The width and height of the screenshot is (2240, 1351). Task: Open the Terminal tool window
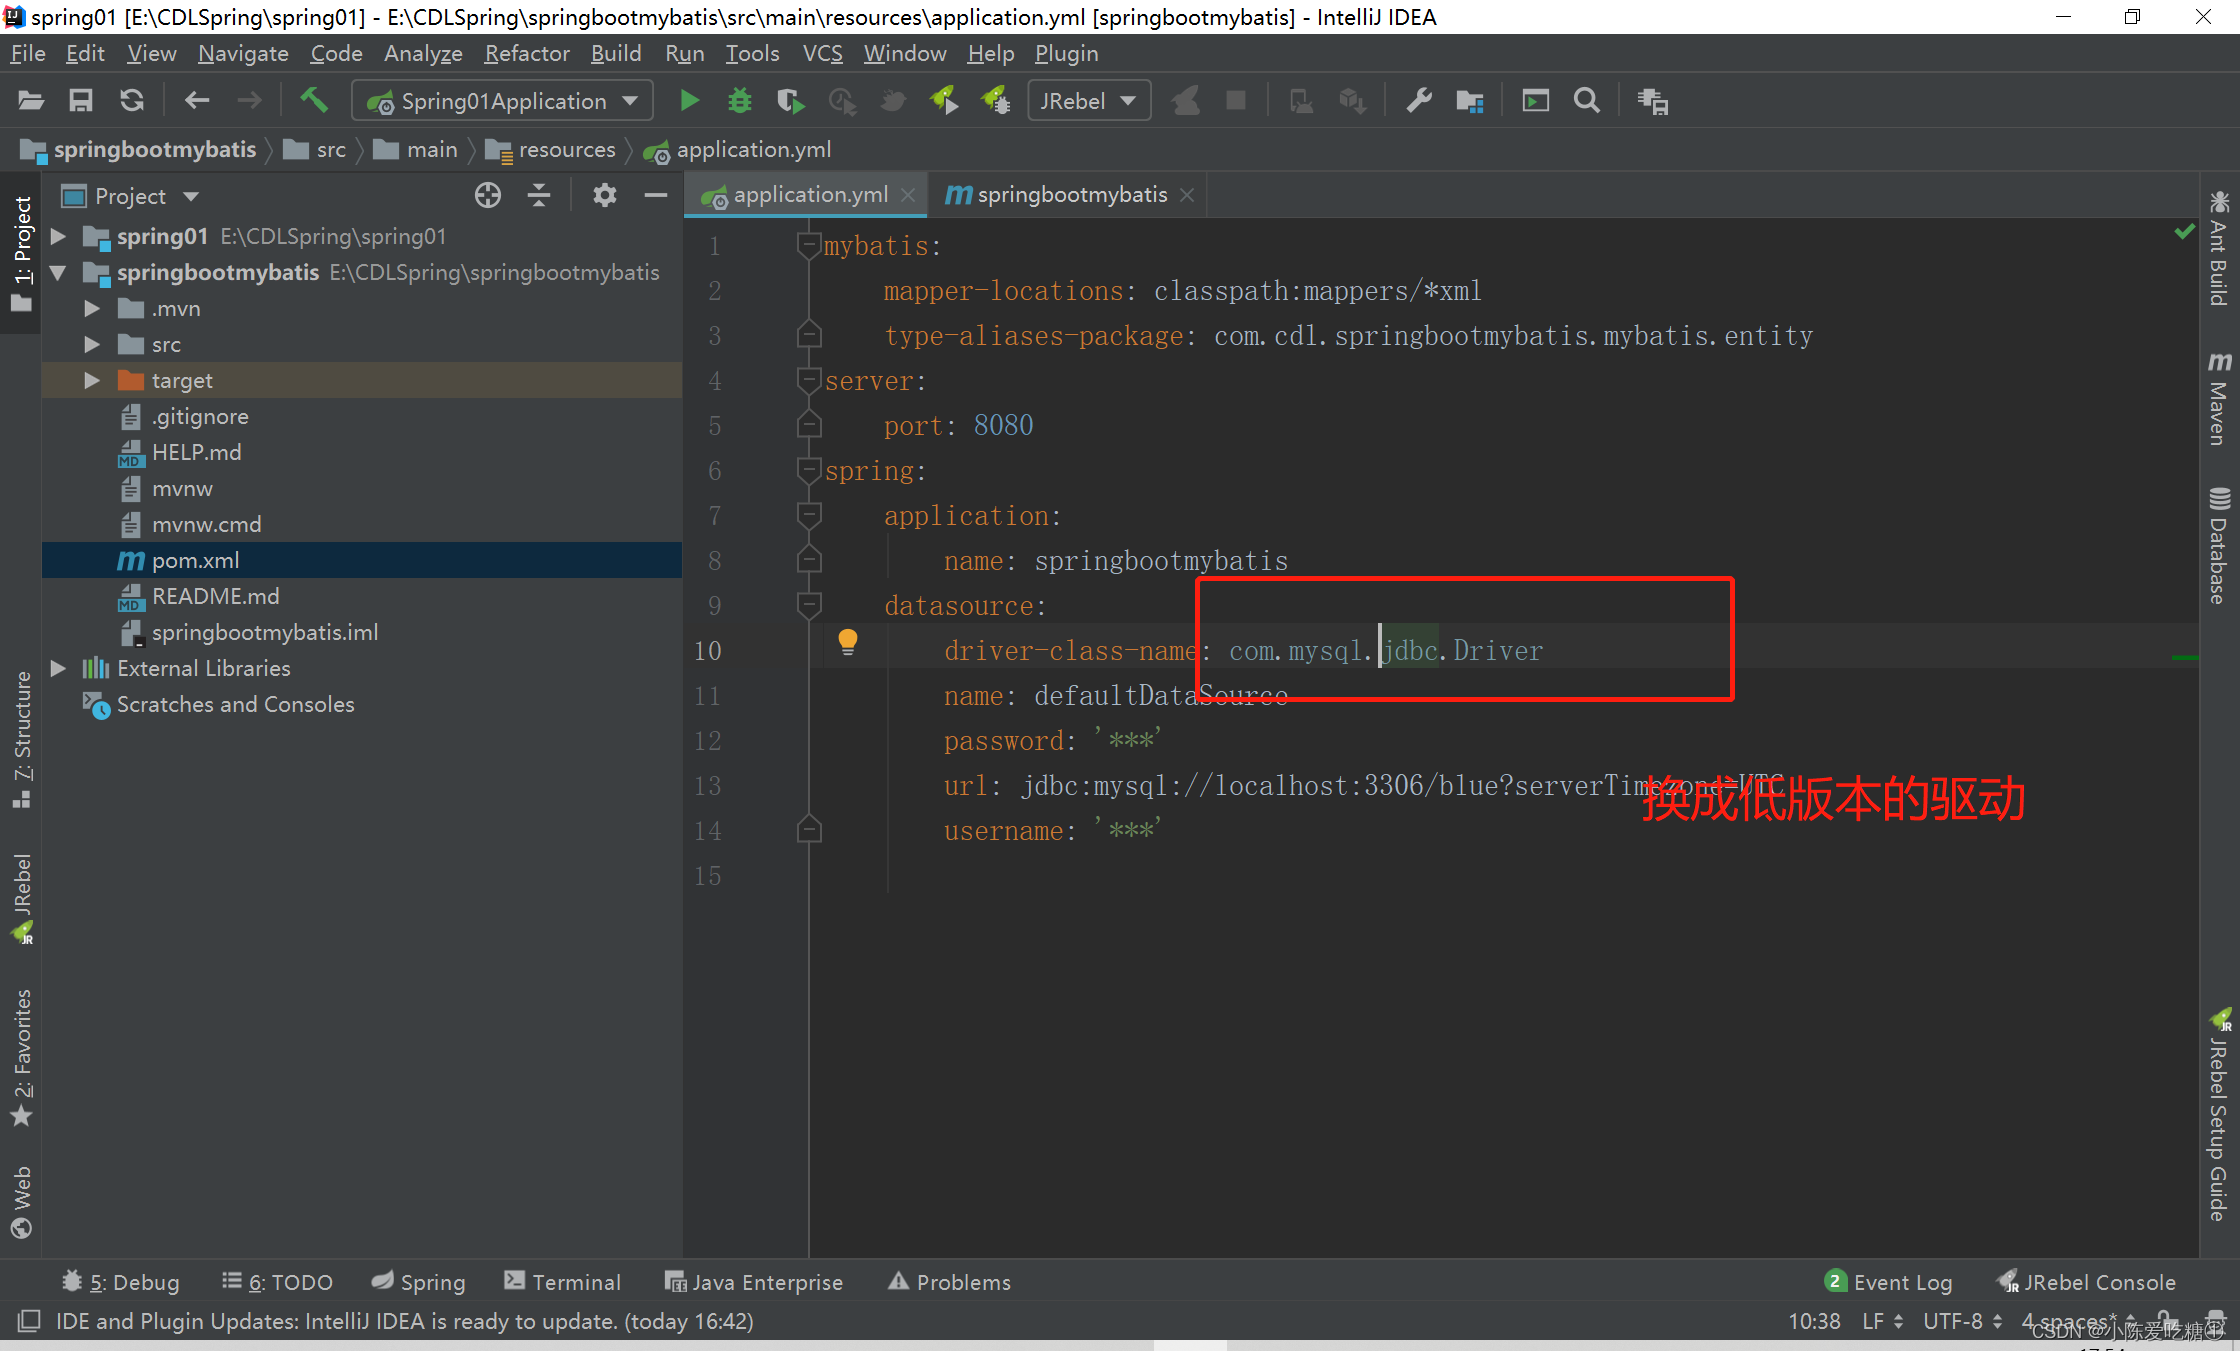(563, 1282)
